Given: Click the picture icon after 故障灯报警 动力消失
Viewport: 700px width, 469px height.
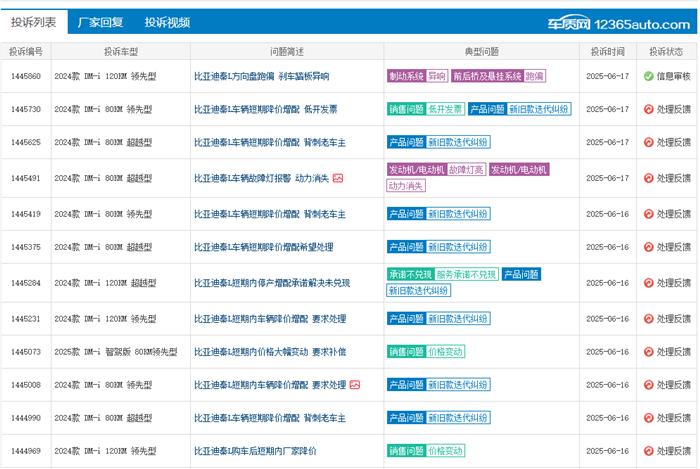Looking at the screenshot, I should point(338,178).
